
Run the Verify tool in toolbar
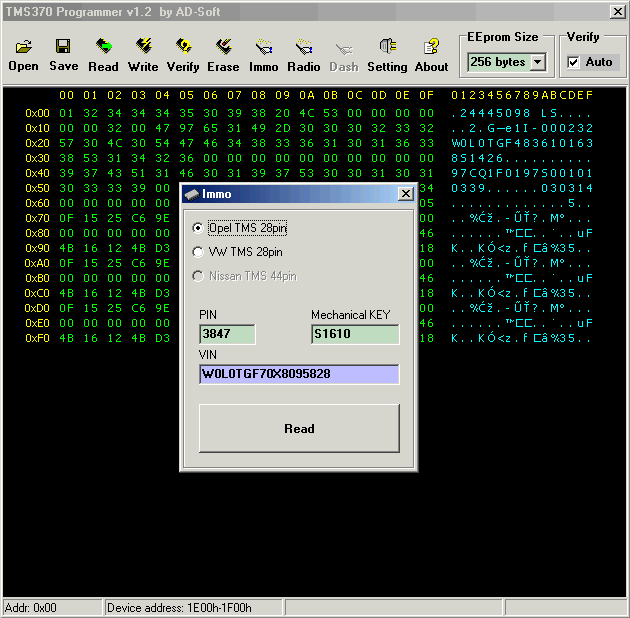(x=183, y=55)
